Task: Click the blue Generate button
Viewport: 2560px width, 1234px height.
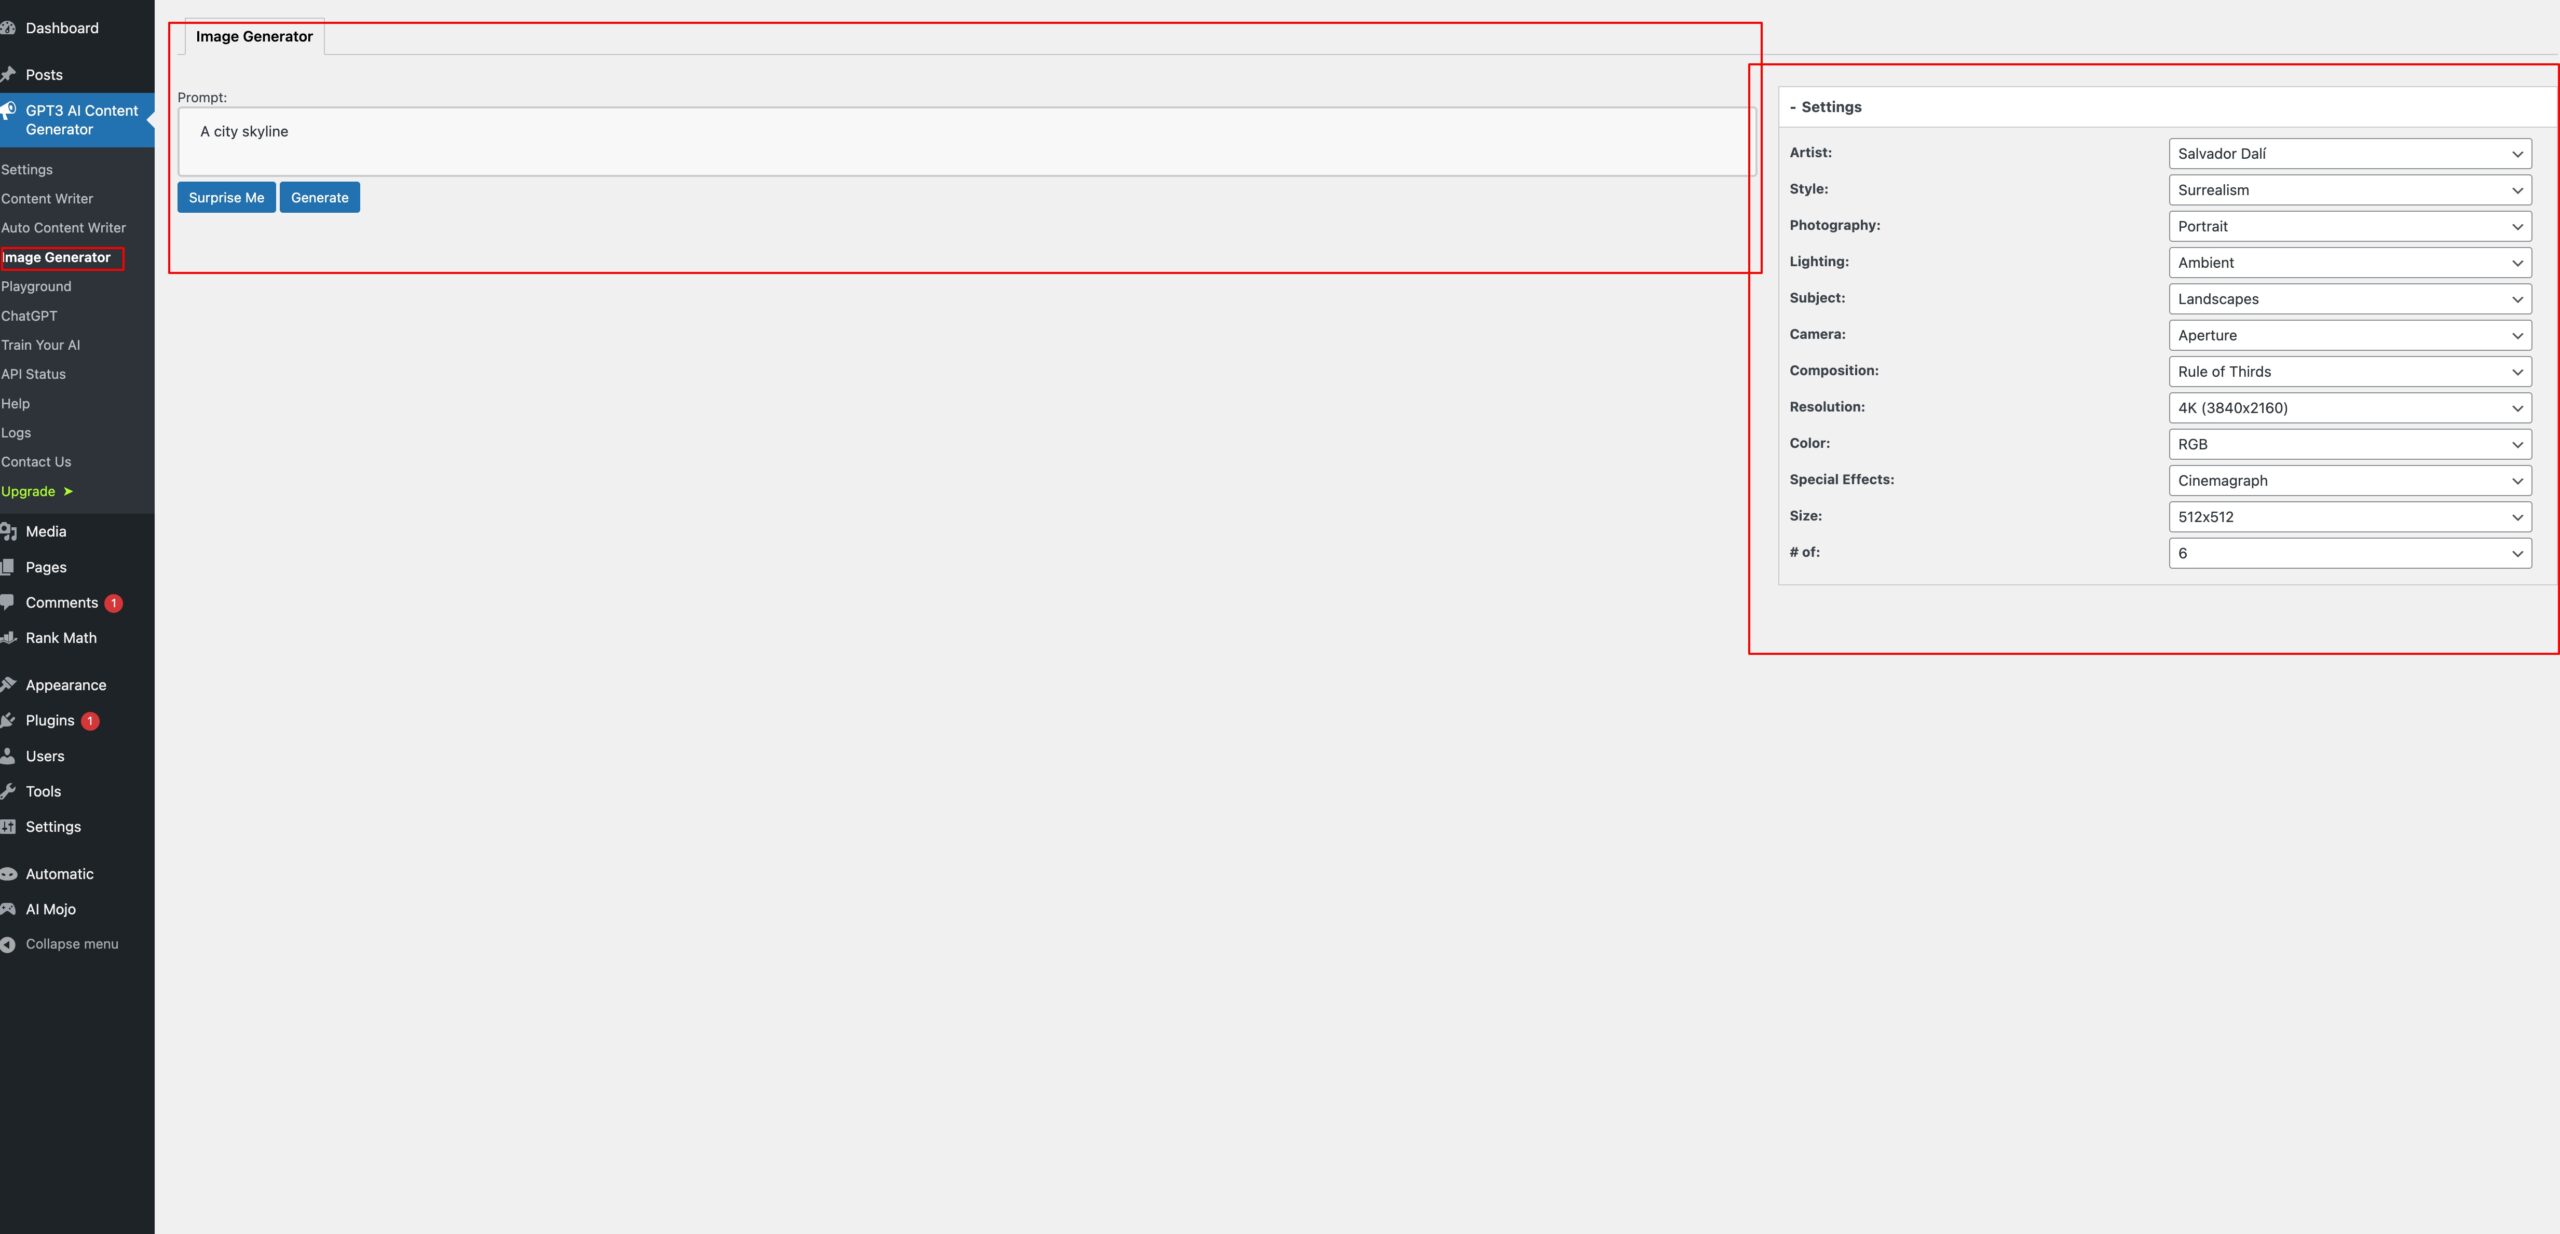Action: [x=319, y=198]
